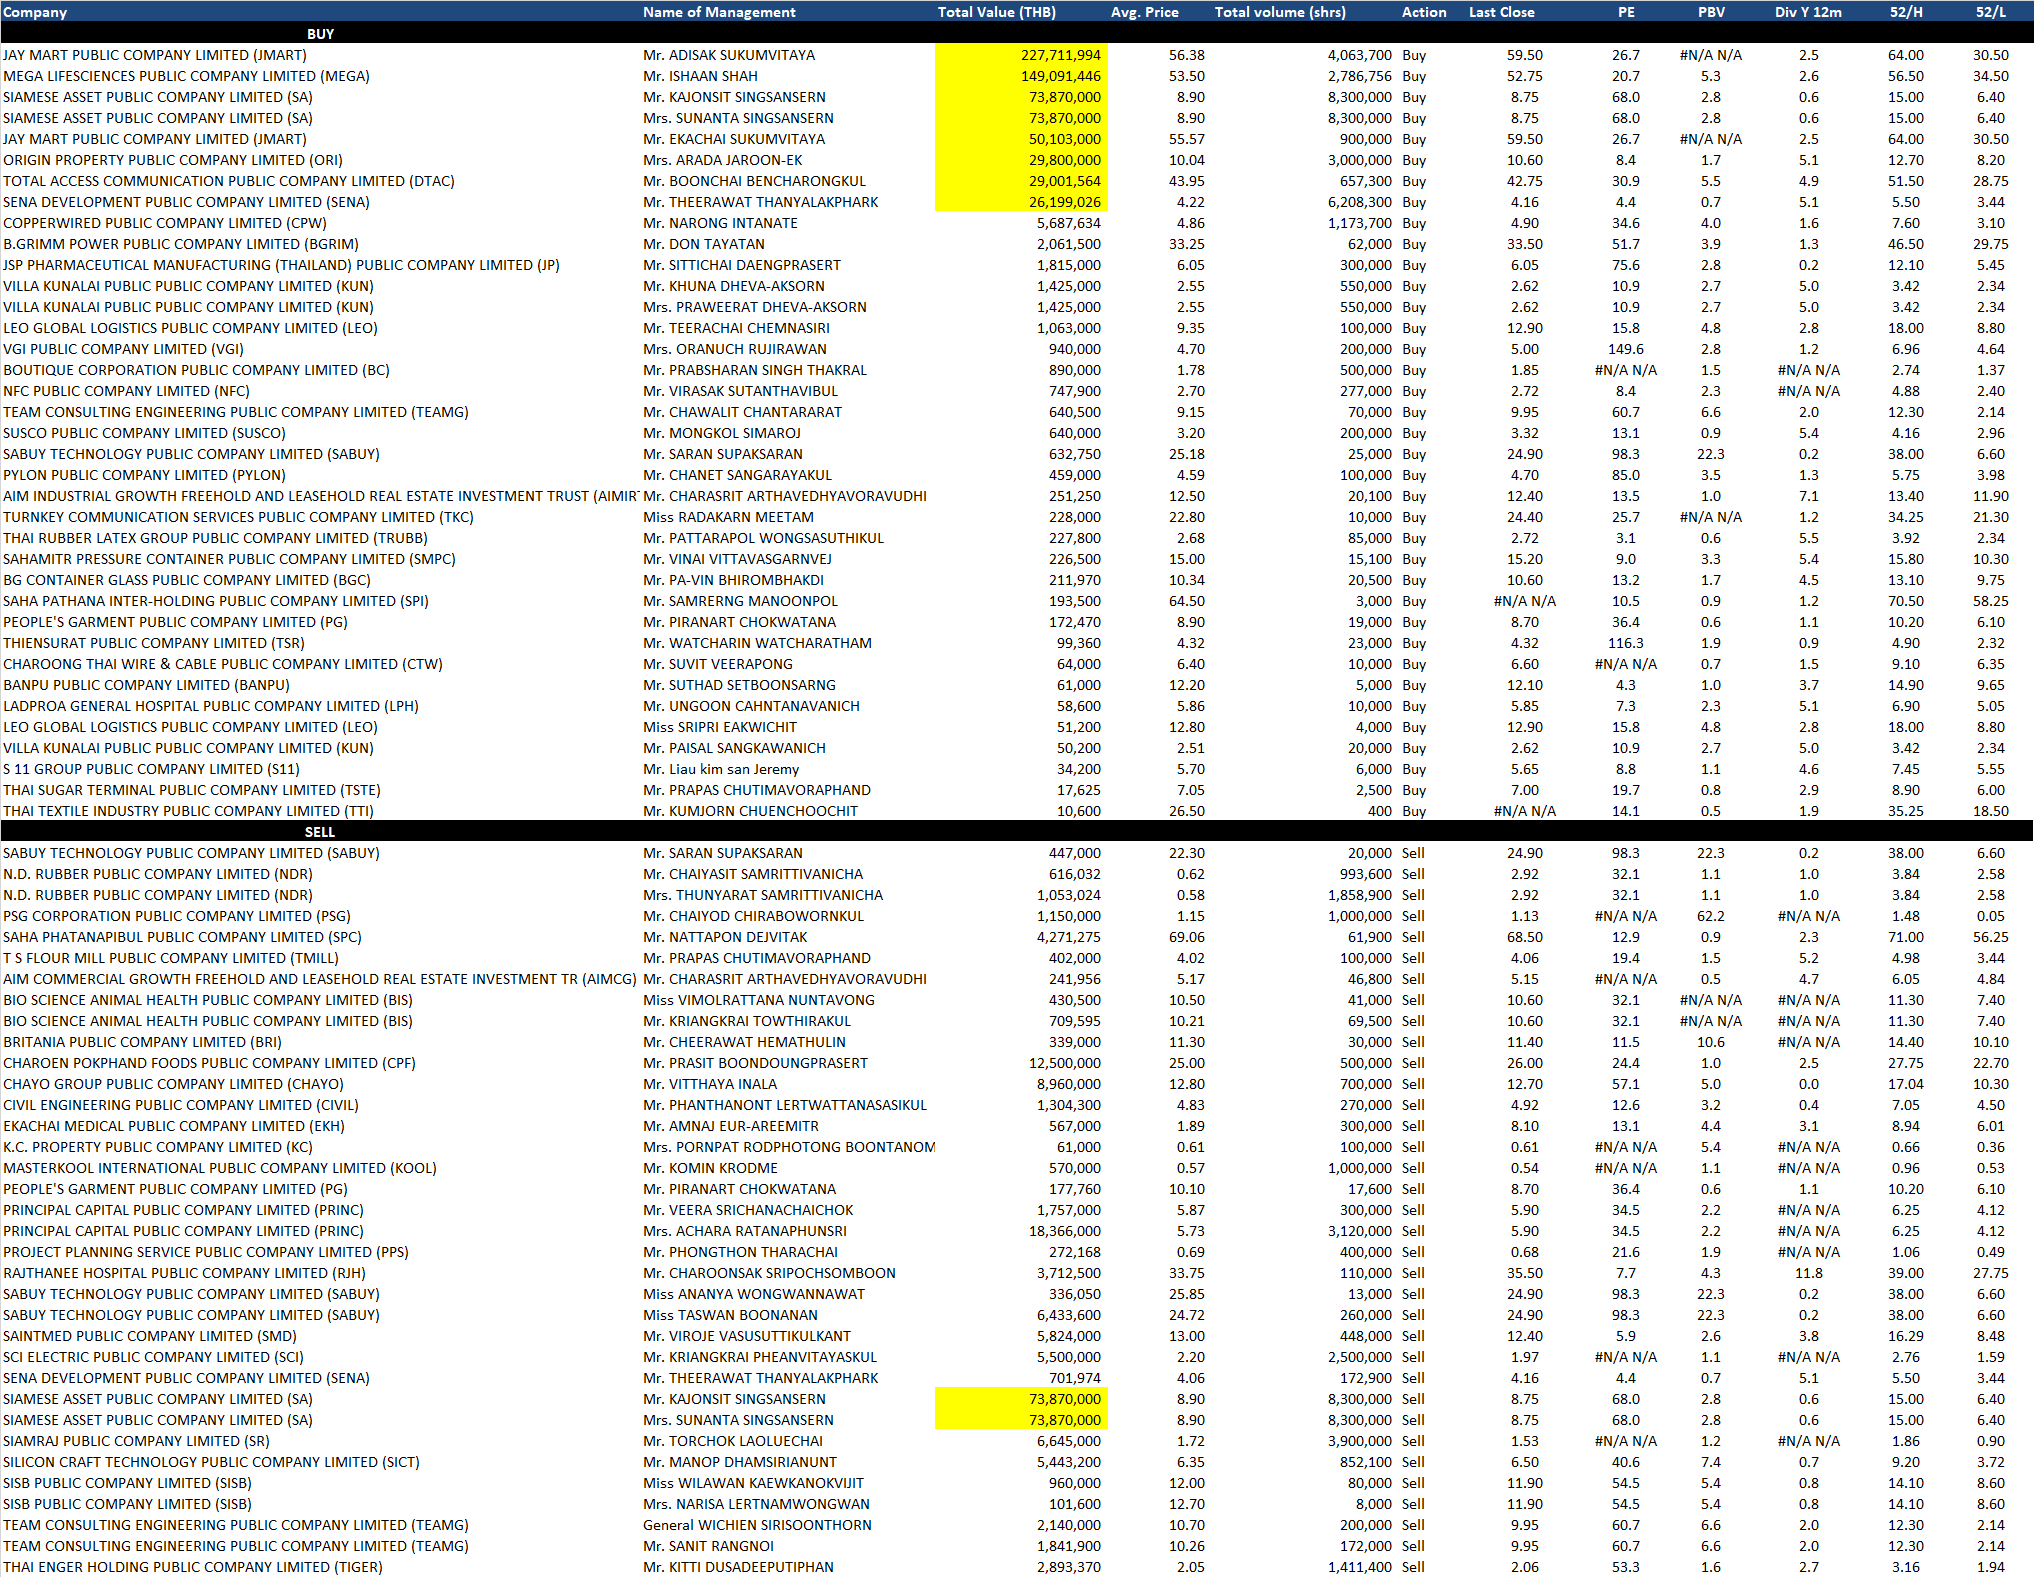Click VGI PUBLIC COMPANY LIMITED (VGI)
The width and height of the screenshot is (2034, 1577).
click(123, 349)
